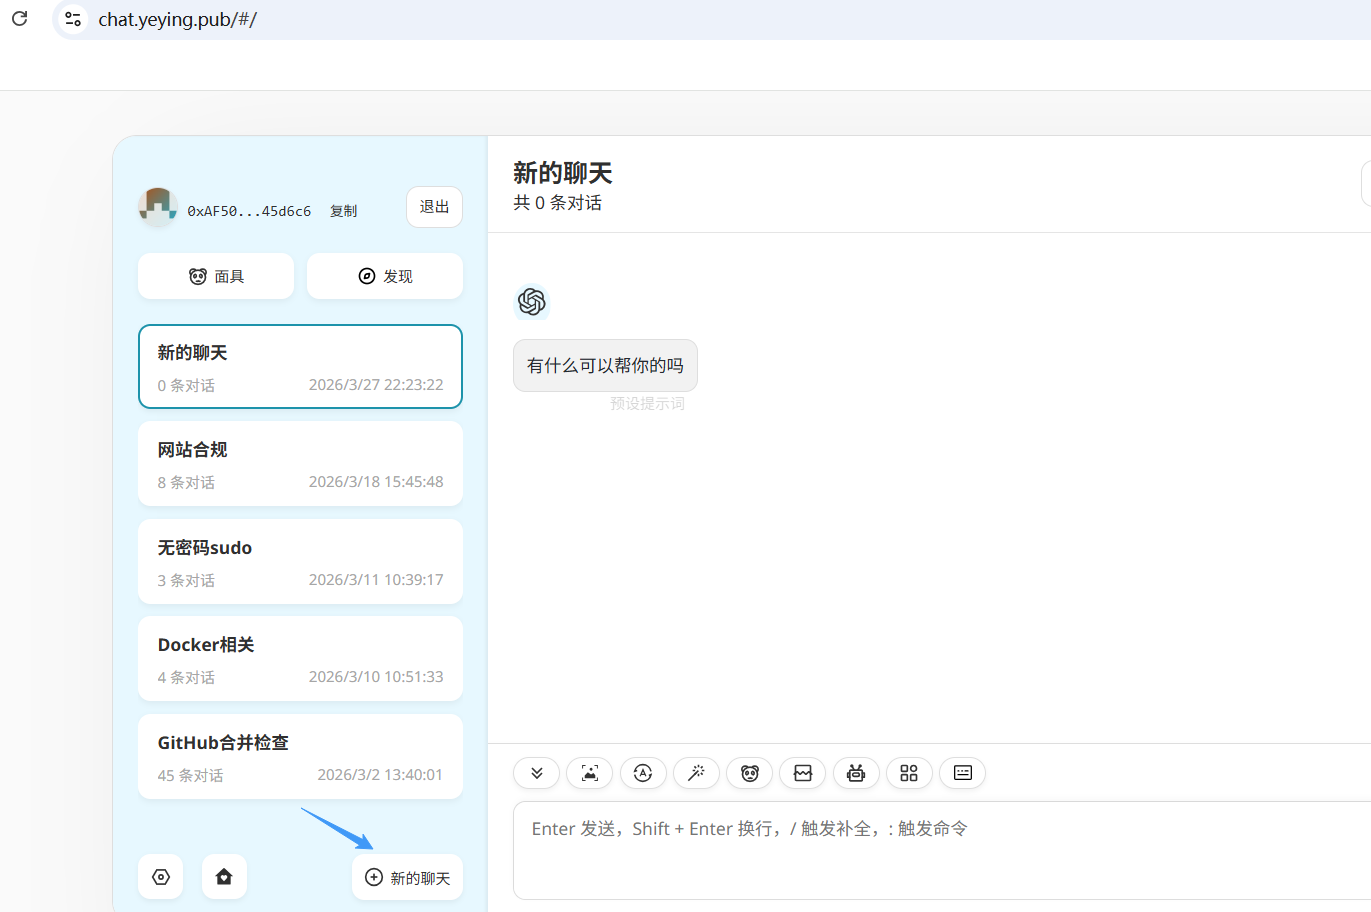Toggle the theme with the circled A icon
The width and height of the screenshot is (1371, 912).
tap(643, 773)
